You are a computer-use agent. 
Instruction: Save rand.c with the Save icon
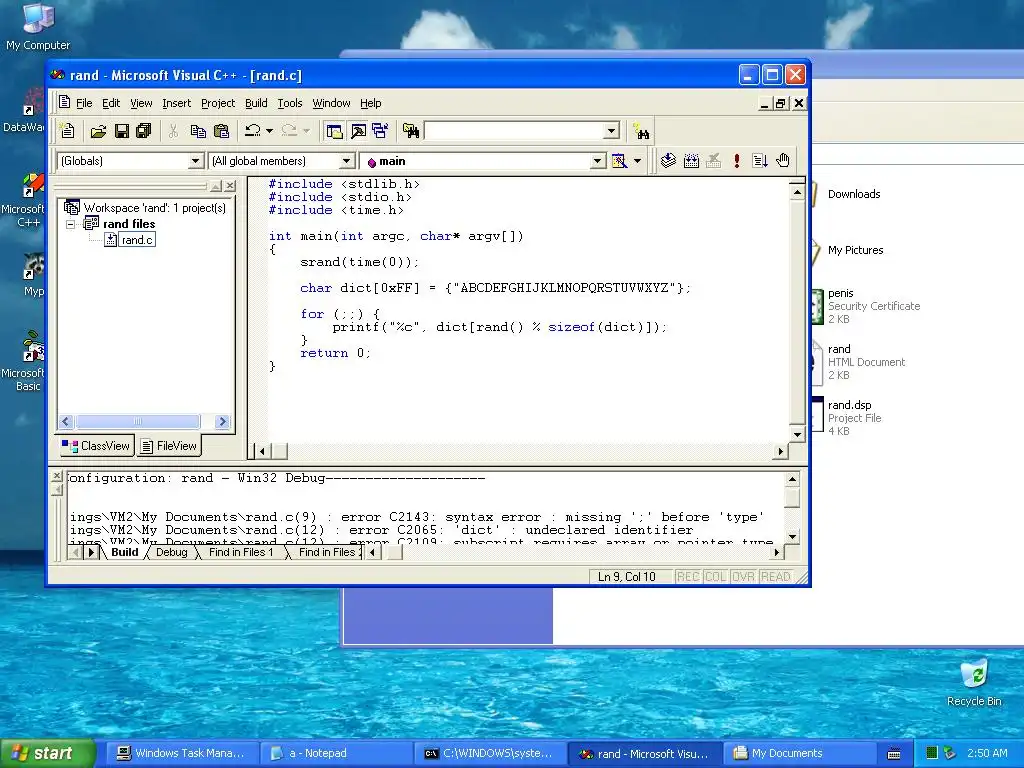point(121,131)
